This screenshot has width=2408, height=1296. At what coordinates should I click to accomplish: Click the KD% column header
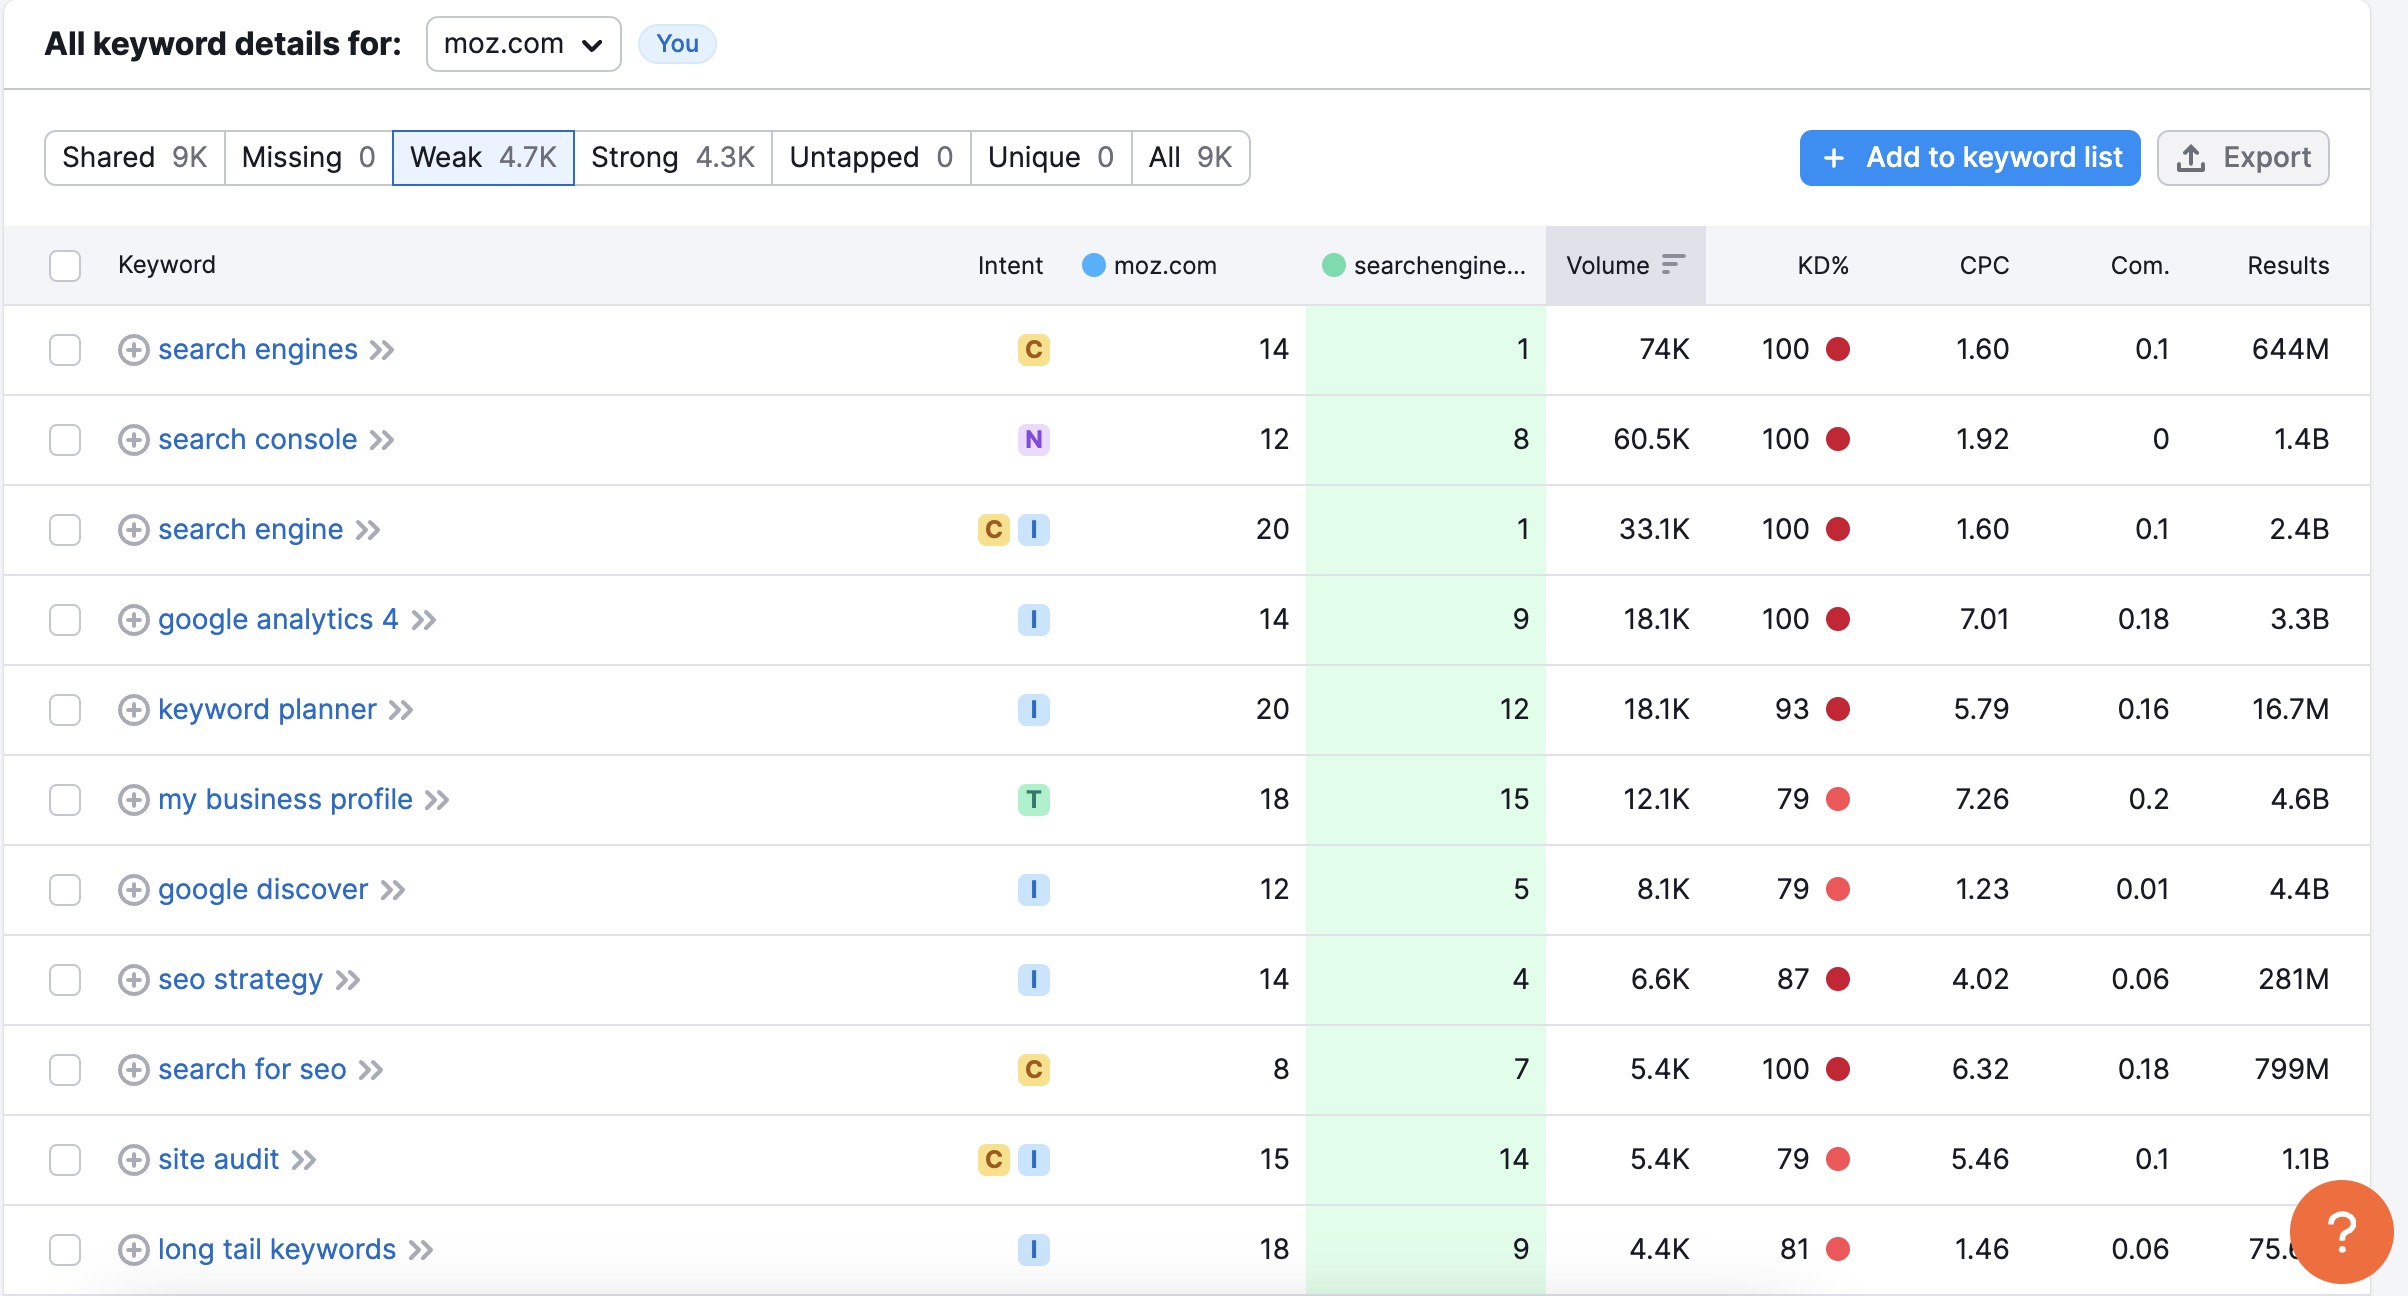[x=1822, y=266]
